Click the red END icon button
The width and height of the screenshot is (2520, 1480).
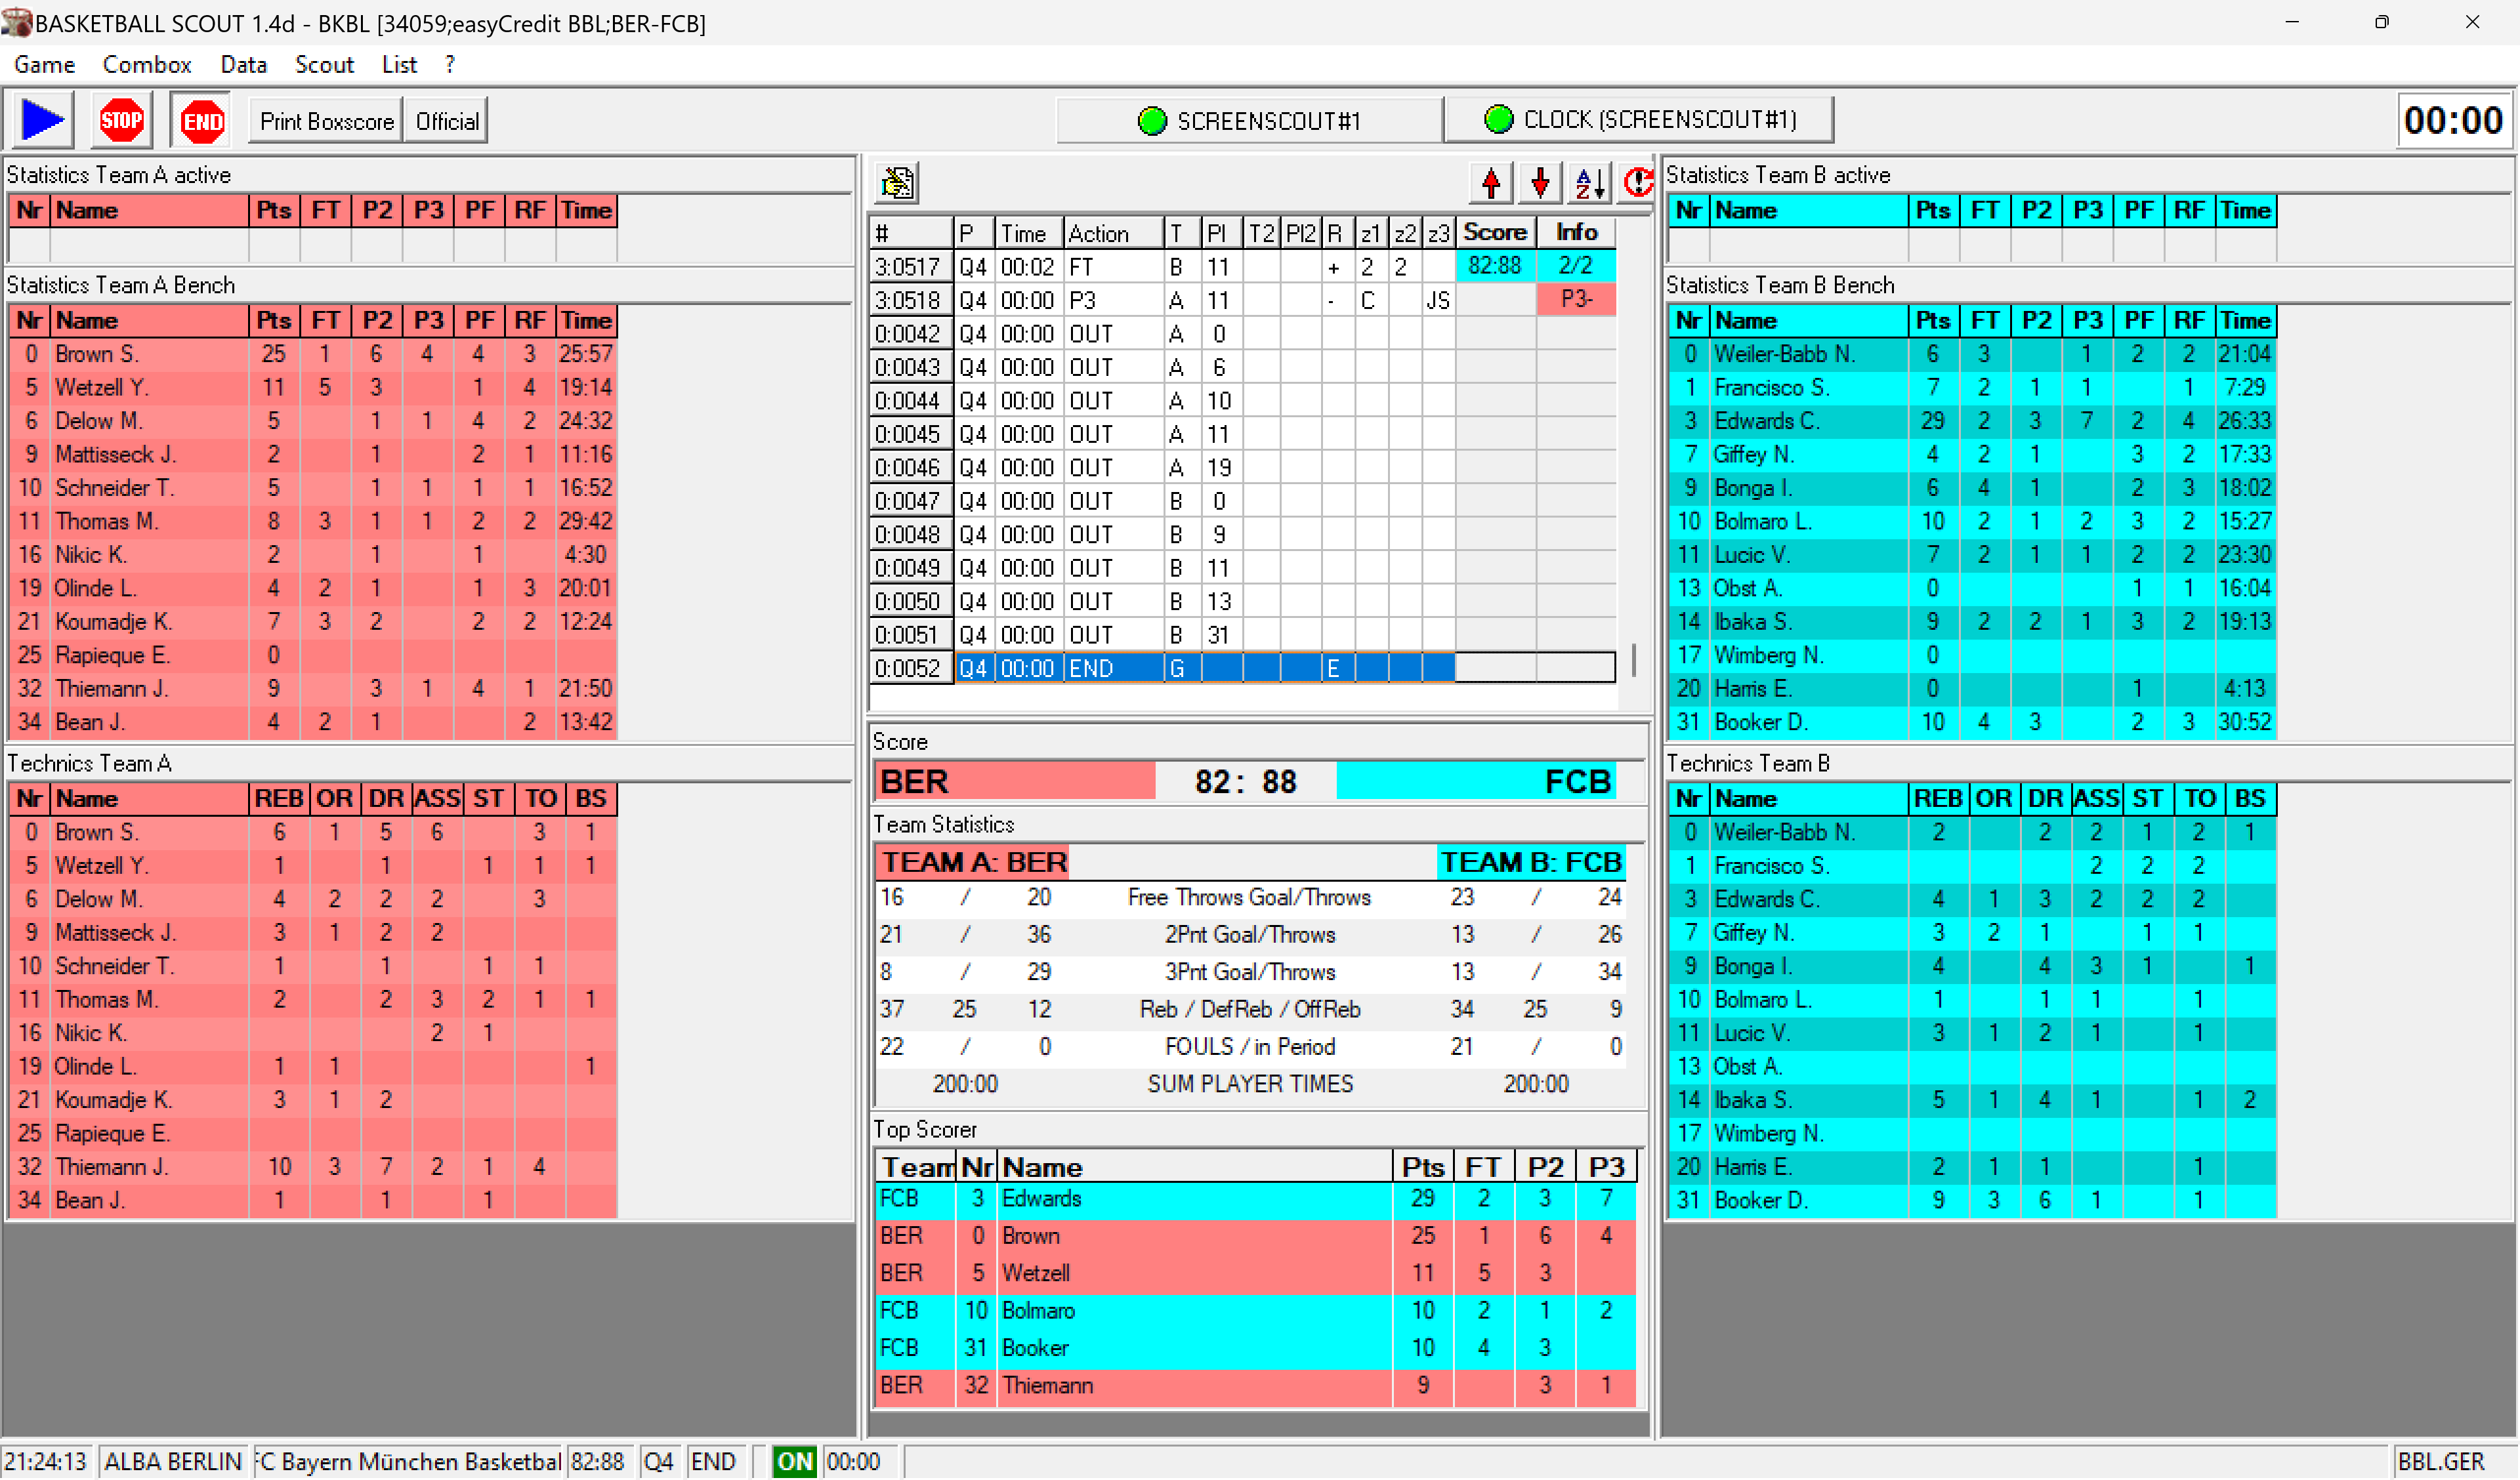203,121
